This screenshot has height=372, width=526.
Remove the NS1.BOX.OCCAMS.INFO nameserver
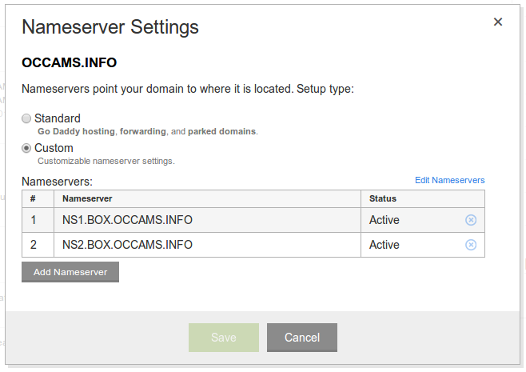point(471,220)
